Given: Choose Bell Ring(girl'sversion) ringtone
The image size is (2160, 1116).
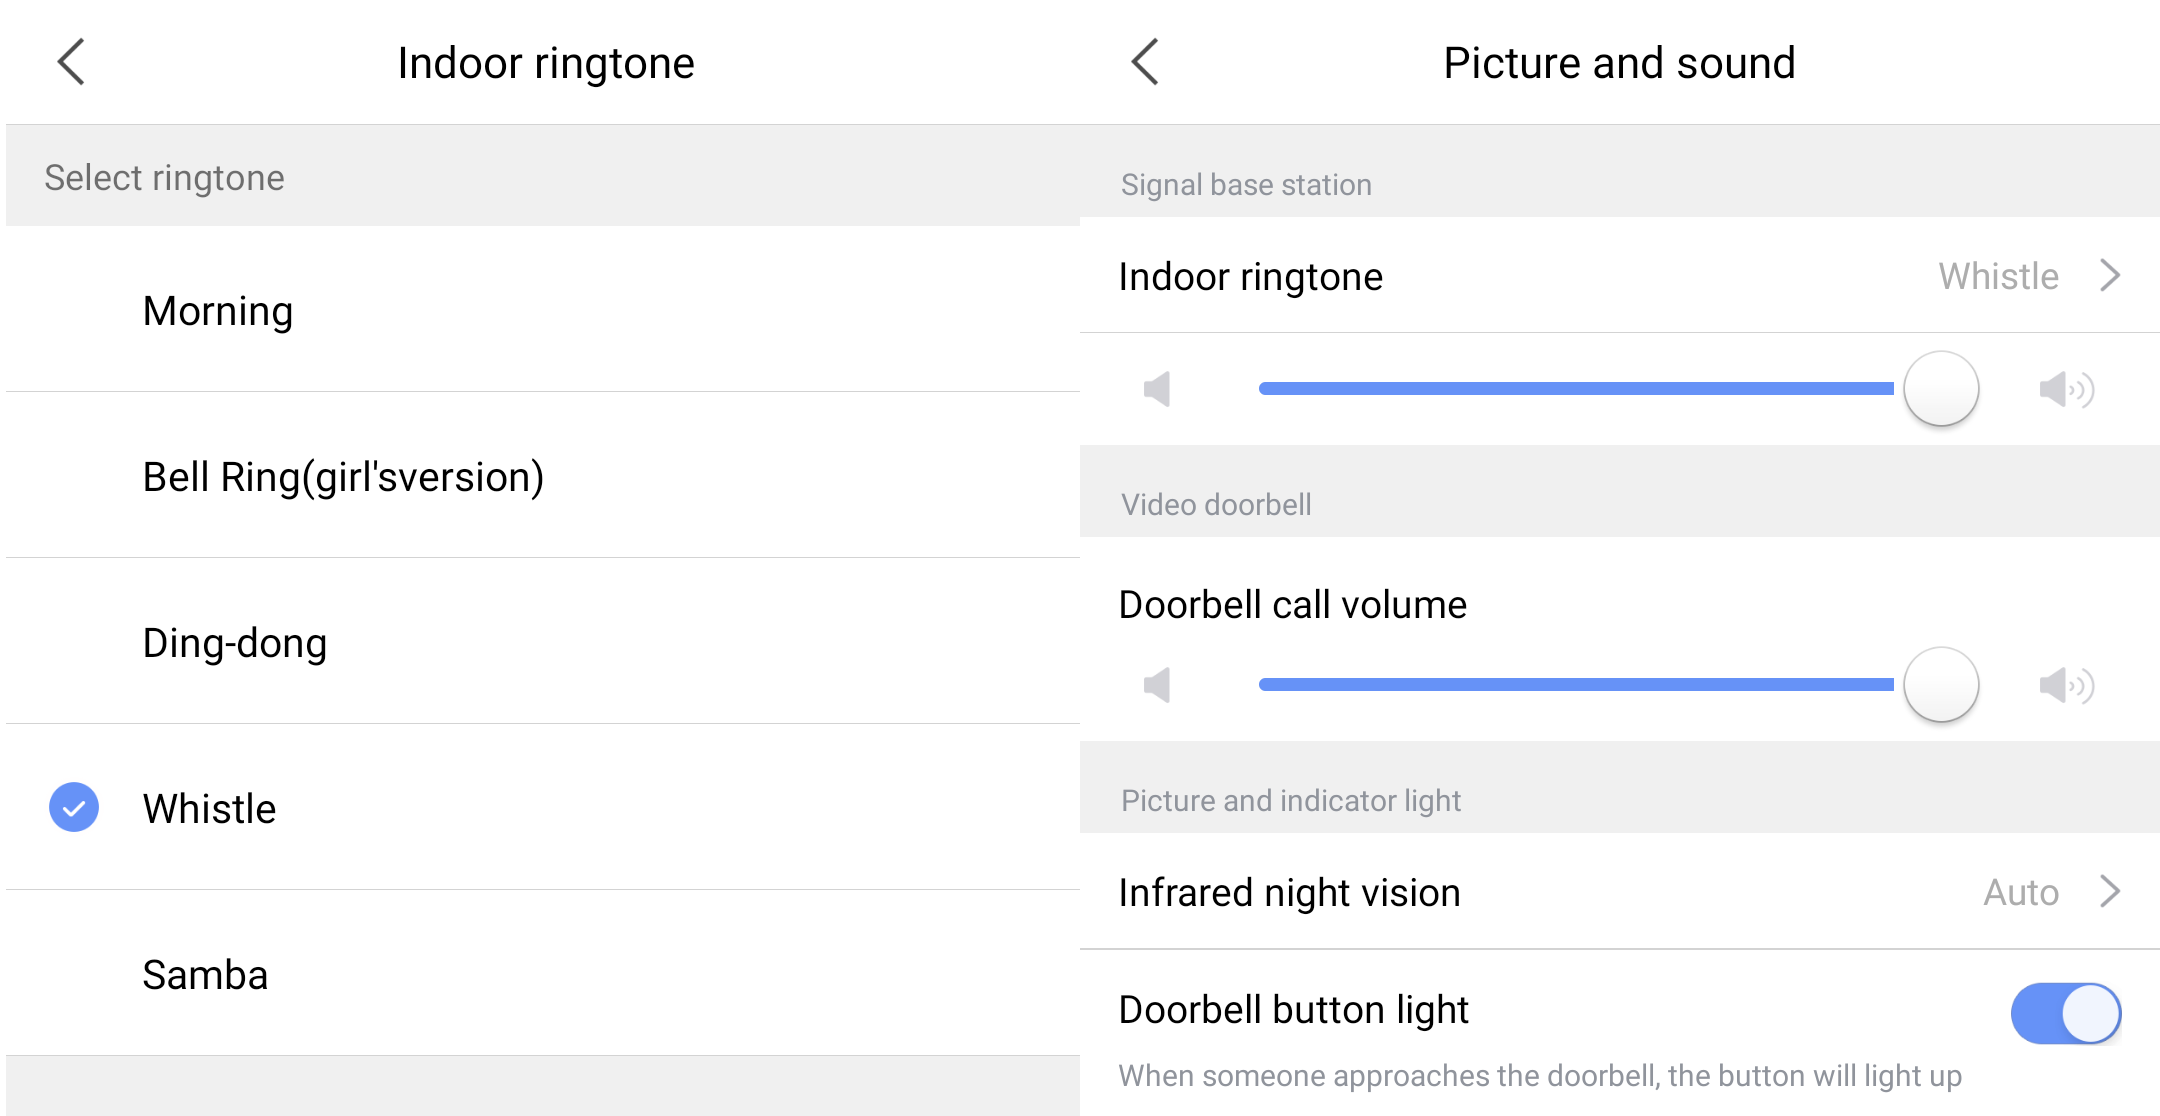Looking at the screenshot, I should (343, 477).
